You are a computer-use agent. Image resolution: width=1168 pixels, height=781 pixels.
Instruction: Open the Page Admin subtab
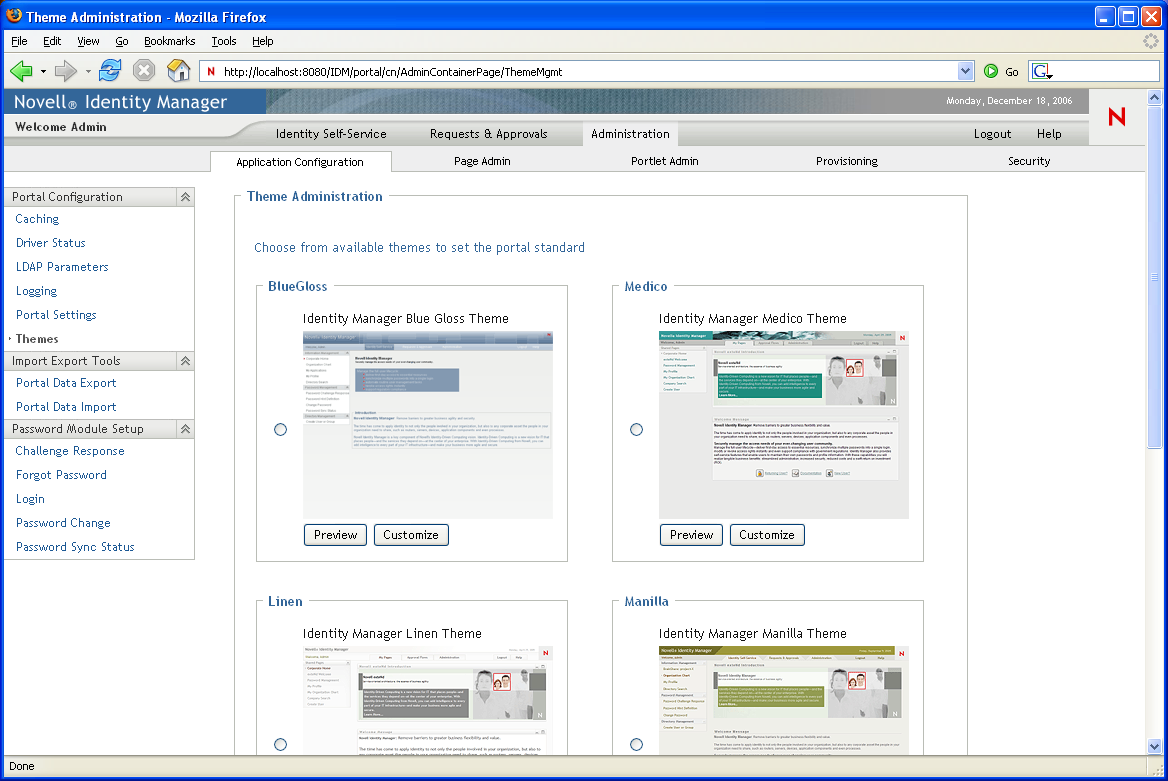tap(482, 161)
